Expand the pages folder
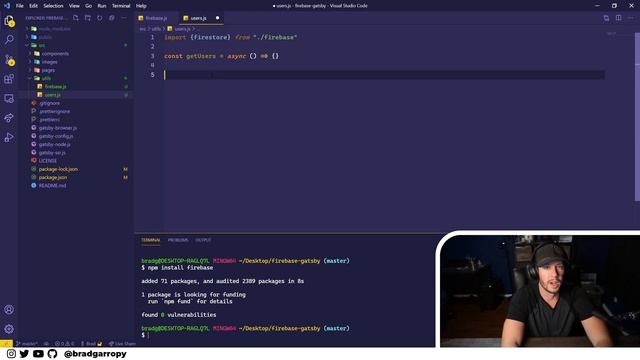The height and width of the screenshot is (360, 640). (48, 70)
